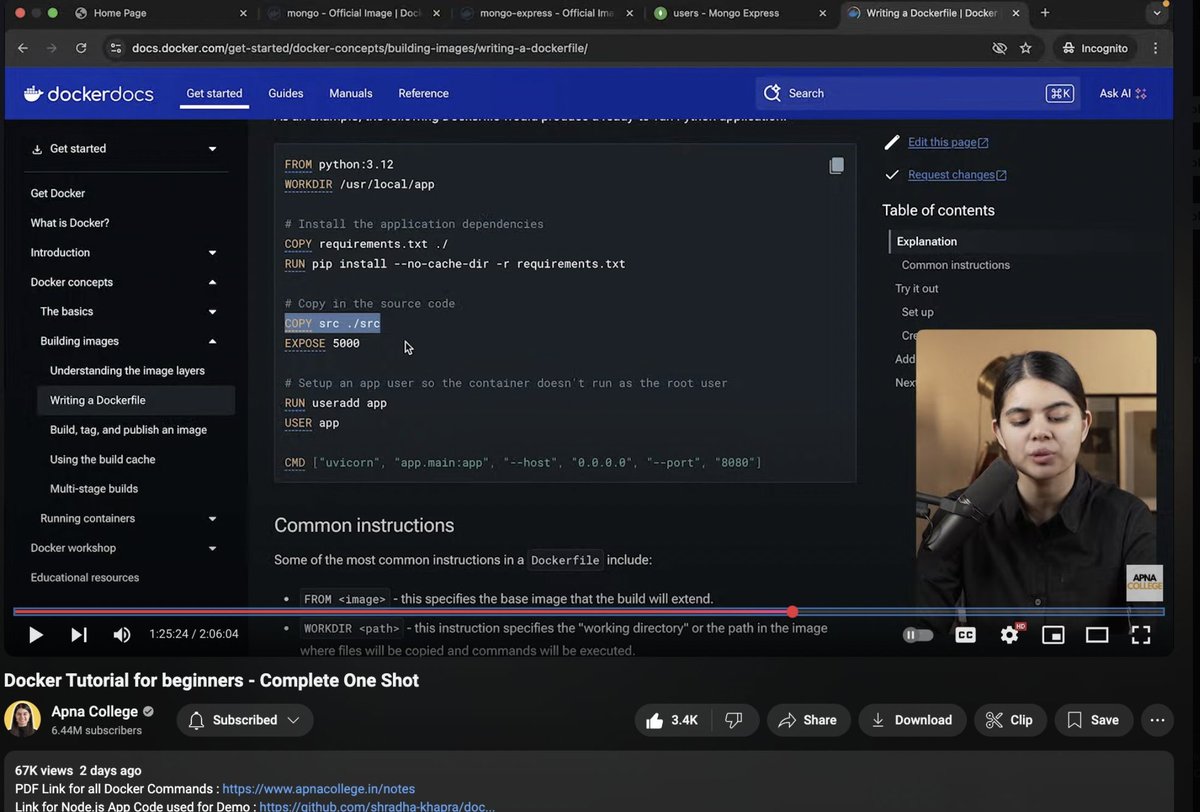This screenshot has width=1200, height=812.
Task: Mute the video volume
Action: click(x=121, y=634)
